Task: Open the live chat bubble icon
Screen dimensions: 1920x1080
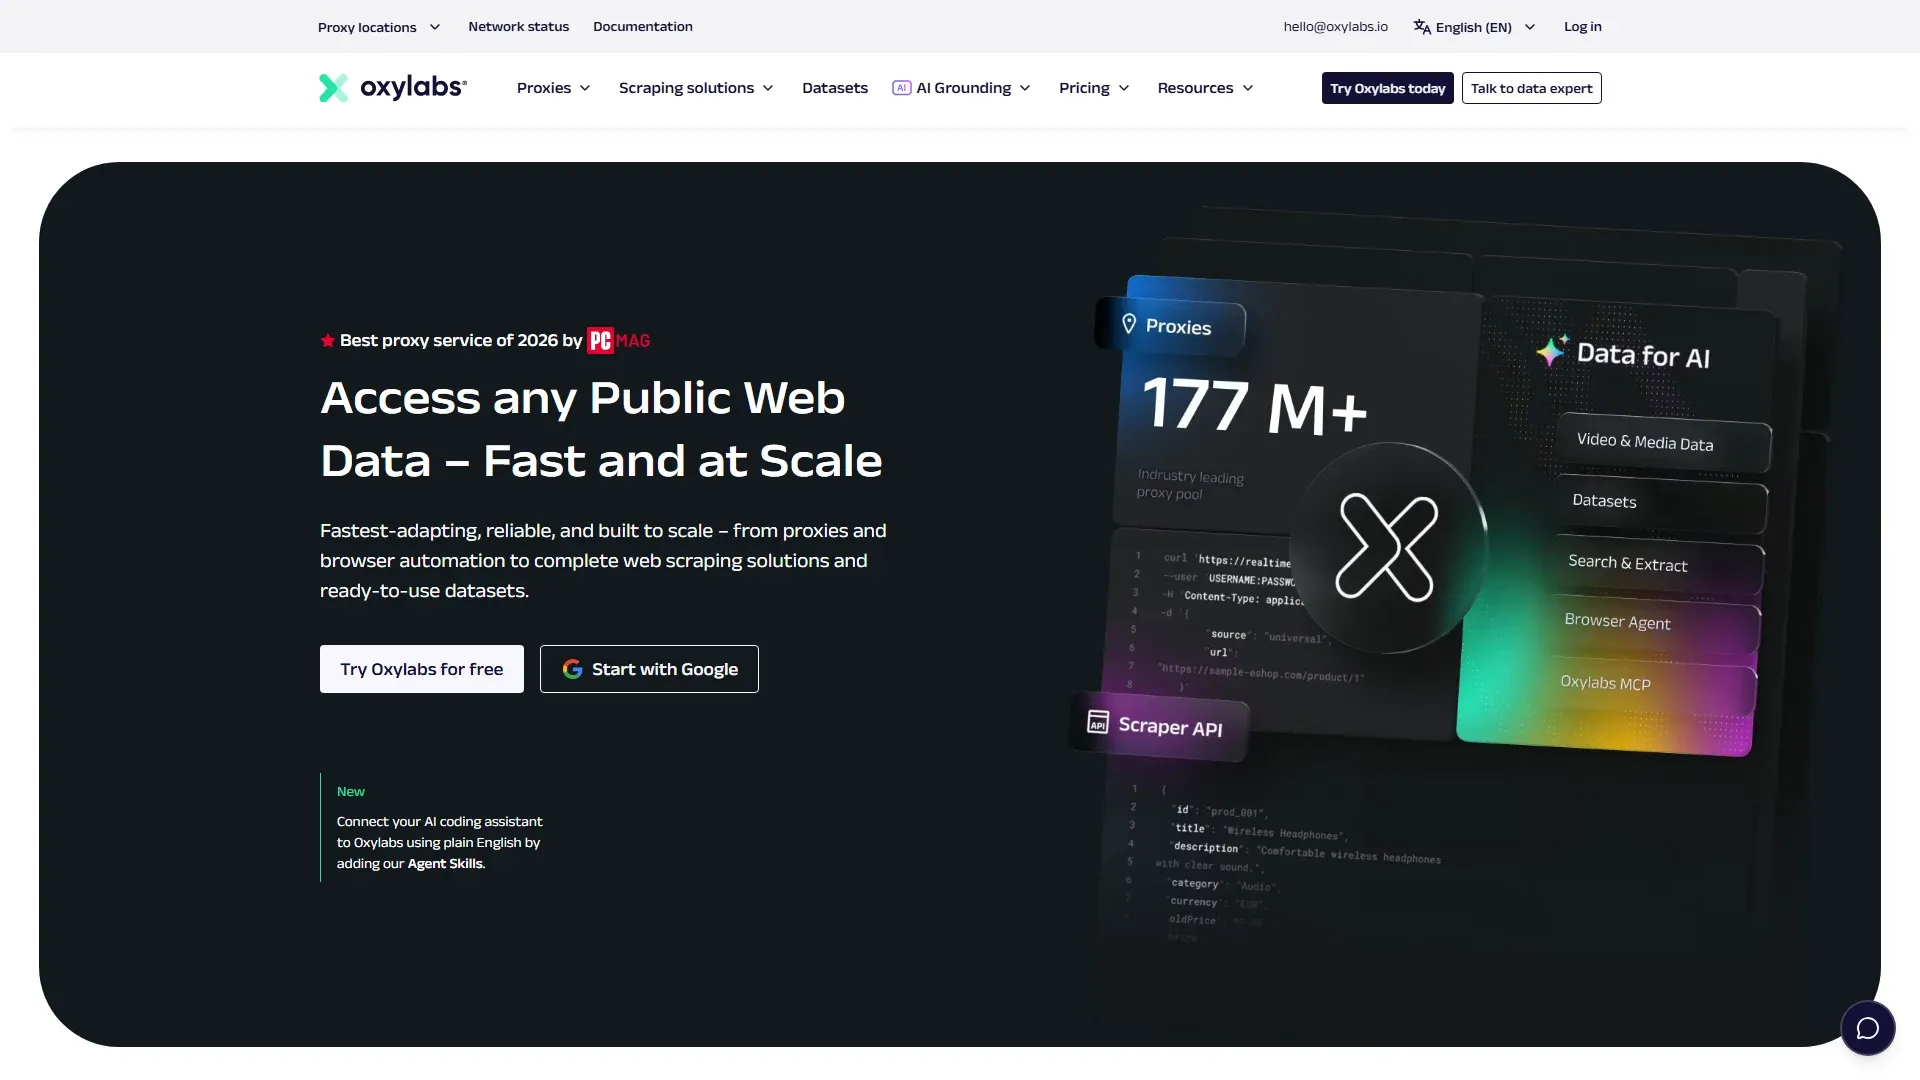Action: point(1867,1028)
